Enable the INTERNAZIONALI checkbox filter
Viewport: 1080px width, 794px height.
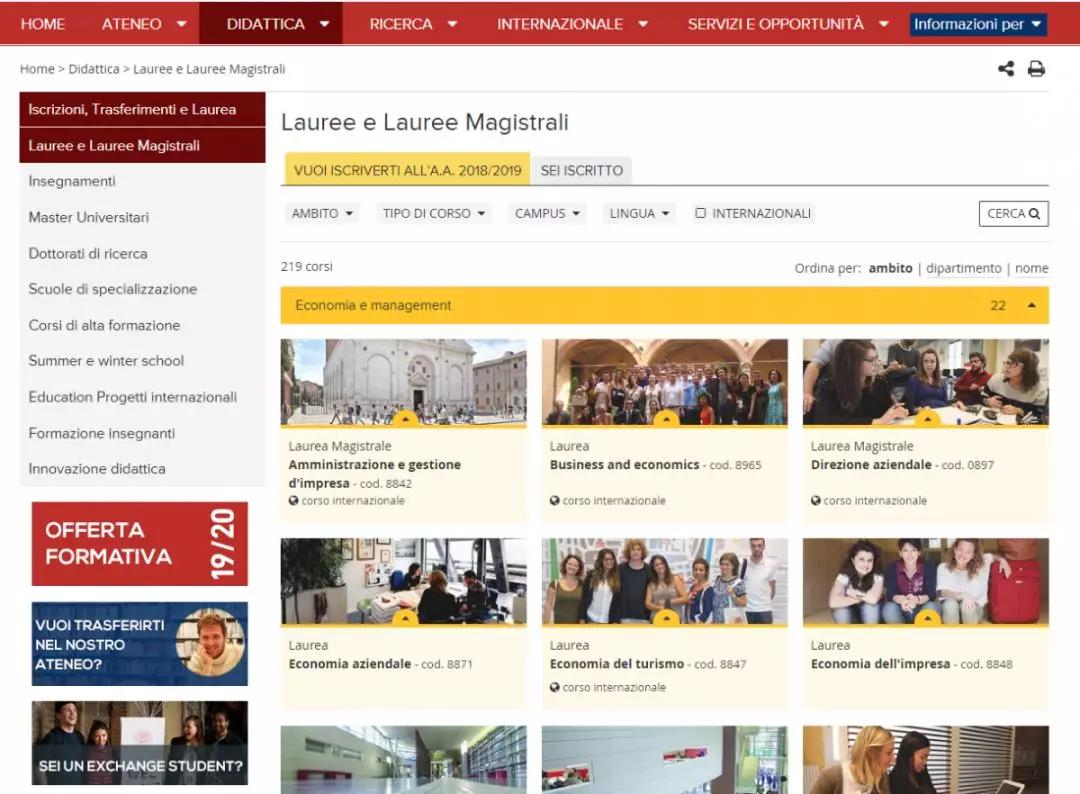(x=701, y=214)
